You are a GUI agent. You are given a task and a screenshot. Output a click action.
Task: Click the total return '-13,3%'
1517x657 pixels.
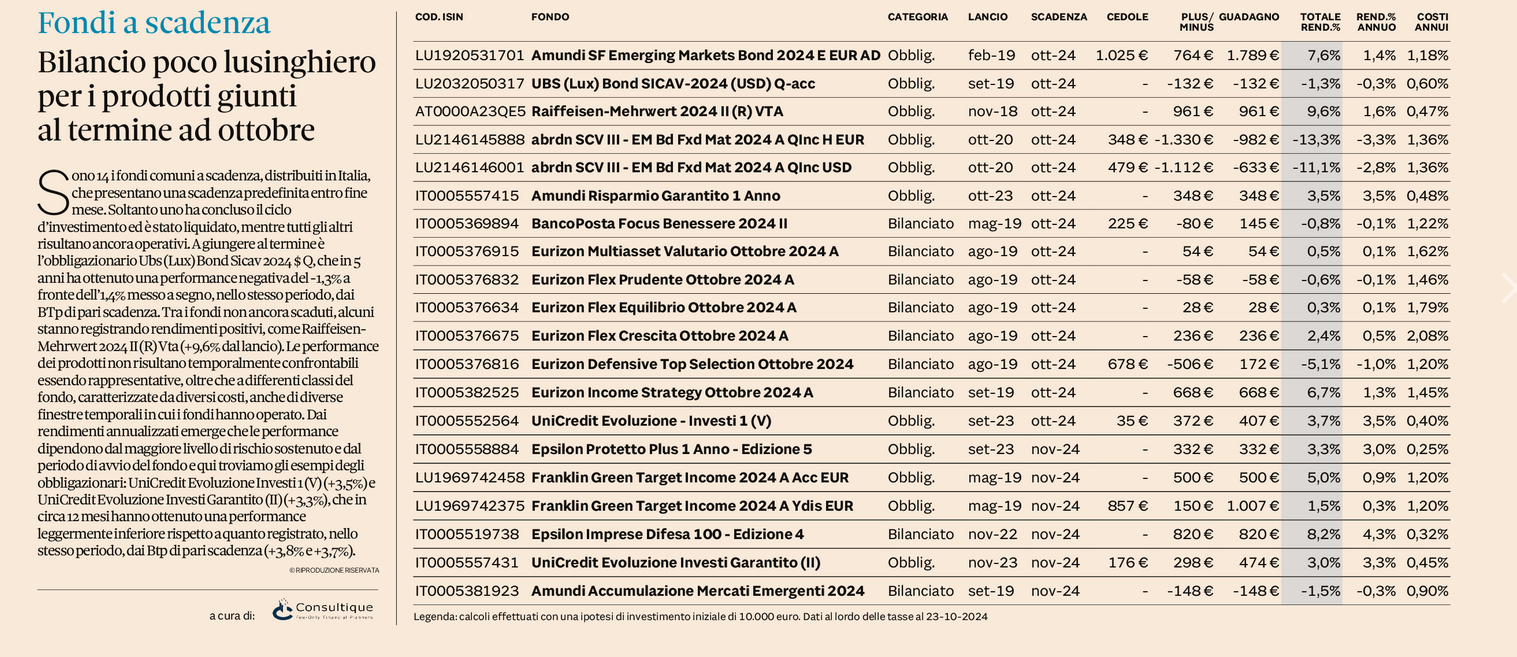pyautogui.click(x=1316, y=140)
